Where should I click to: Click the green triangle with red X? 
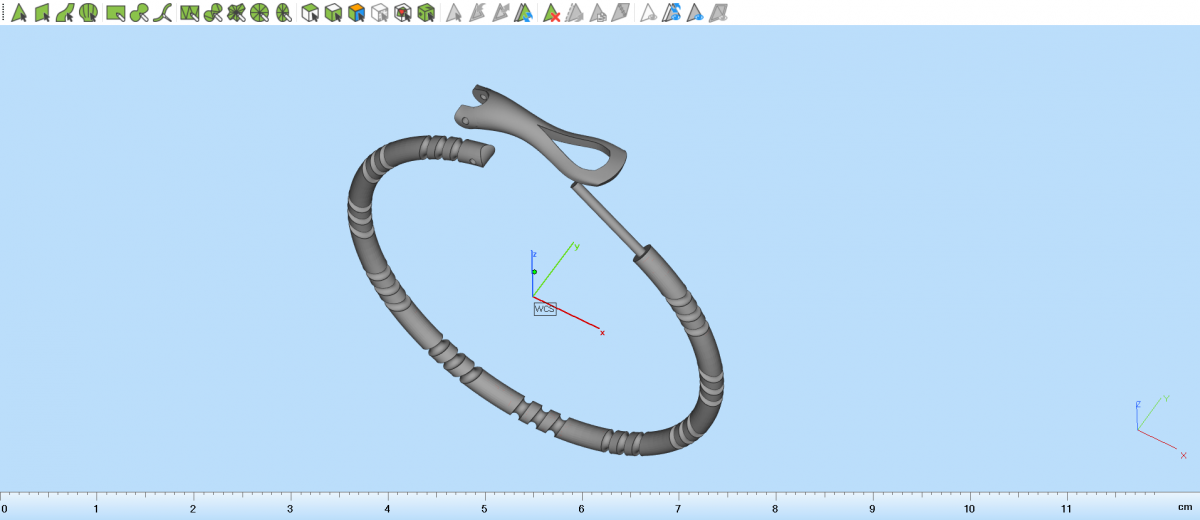(550, 13)
